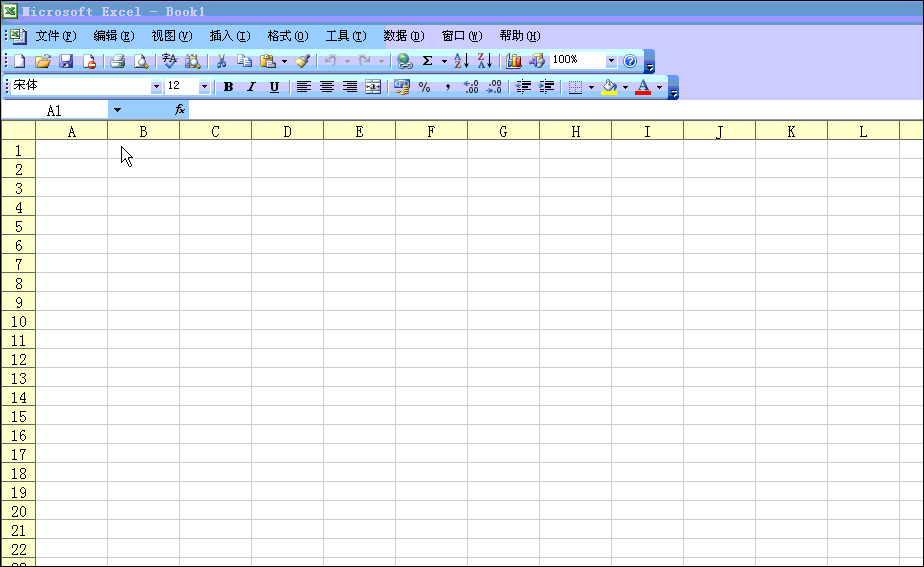Increase the indent
Screen dimensions: 924x567
point(546,87)
